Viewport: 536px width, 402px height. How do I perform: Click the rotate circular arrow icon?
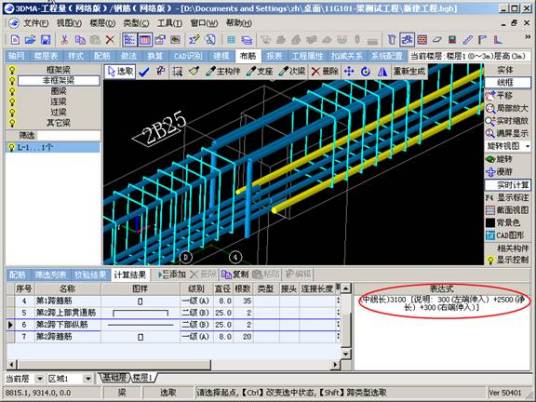click(x=366, y=71)
